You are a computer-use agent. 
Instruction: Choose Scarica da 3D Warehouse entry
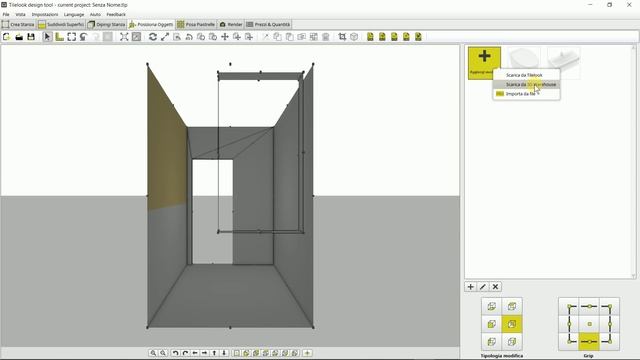527,84
